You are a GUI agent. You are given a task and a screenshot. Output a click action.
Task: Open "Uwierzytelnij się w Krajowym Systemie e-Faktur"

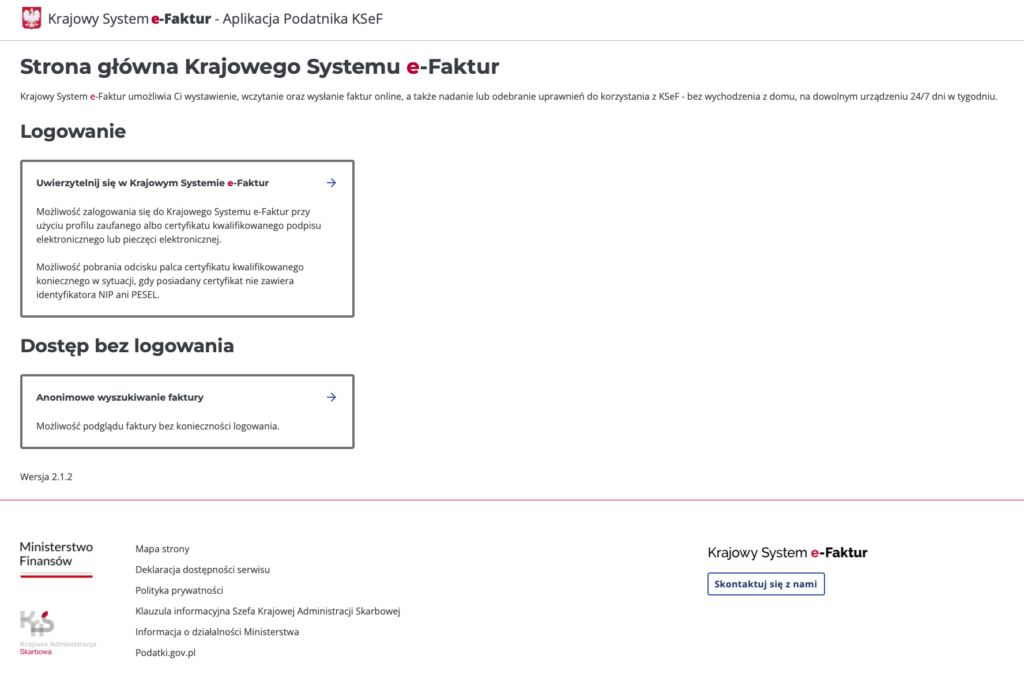[152, 183]
